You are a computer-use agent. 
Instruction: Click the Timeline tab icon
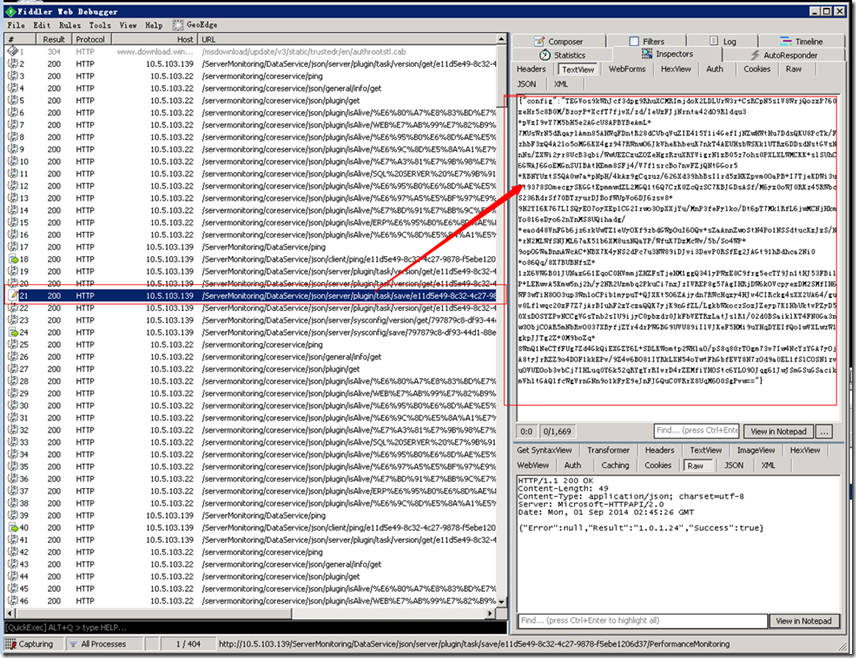point(786,41)
